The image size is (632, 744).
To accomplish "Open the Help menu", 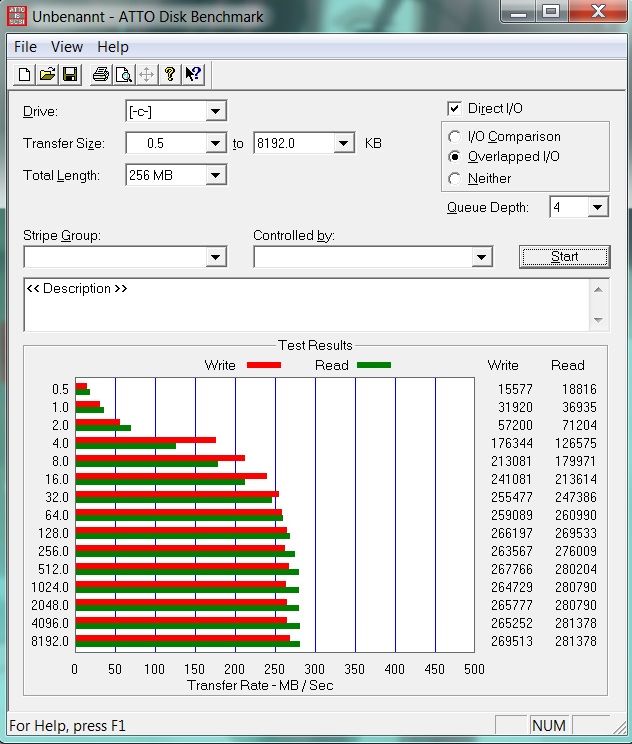I will 113,47.
